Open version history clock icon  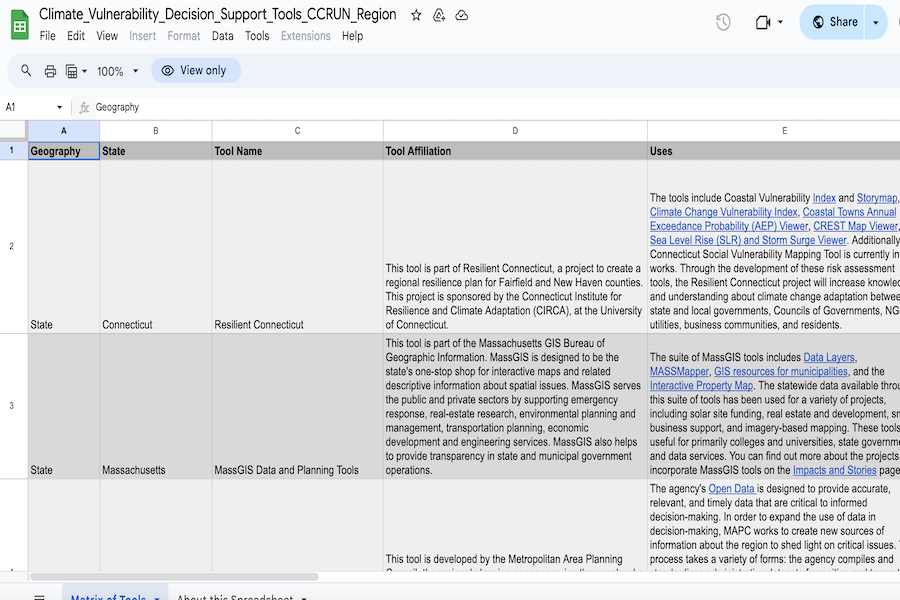click(x=723, y=22)
